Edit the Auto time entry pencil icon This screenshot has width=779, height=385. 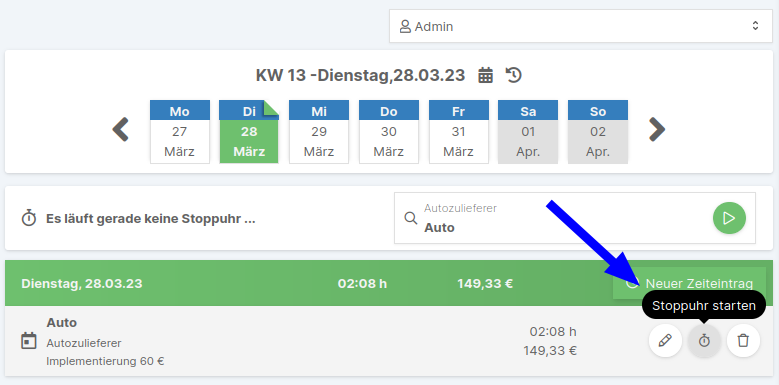[665, 341]
